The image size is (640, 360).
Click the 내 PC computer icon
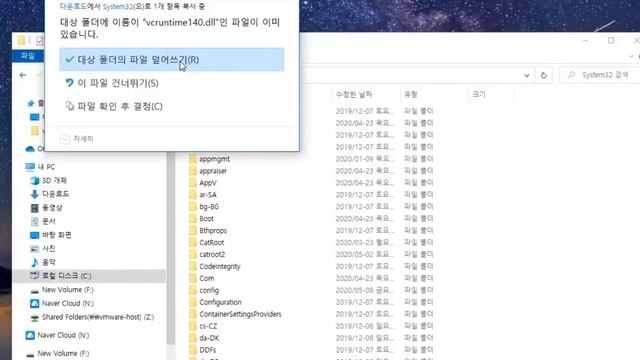30,167
